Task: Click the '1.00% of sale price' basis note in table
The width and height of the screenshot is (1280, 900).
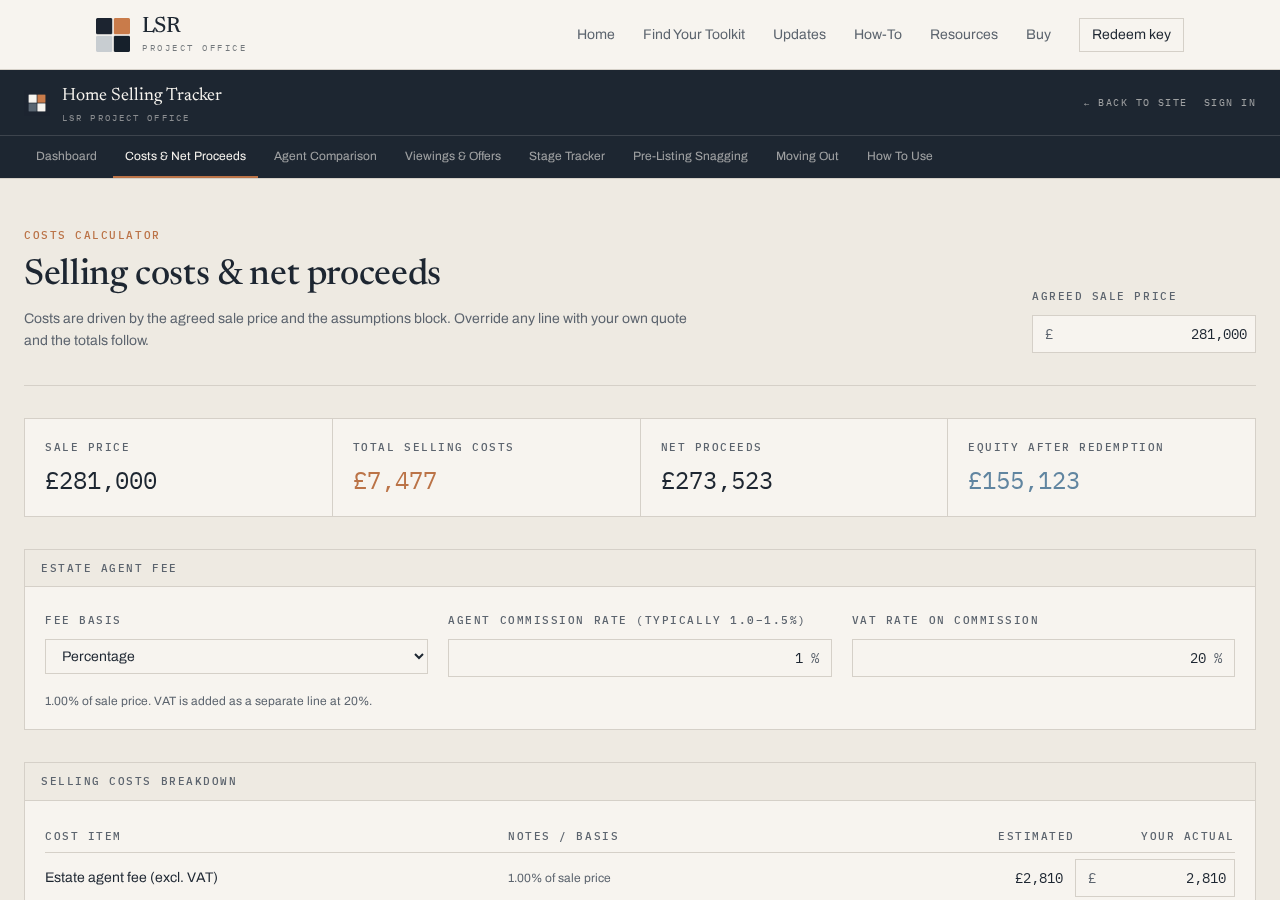Action: (559, 878)
